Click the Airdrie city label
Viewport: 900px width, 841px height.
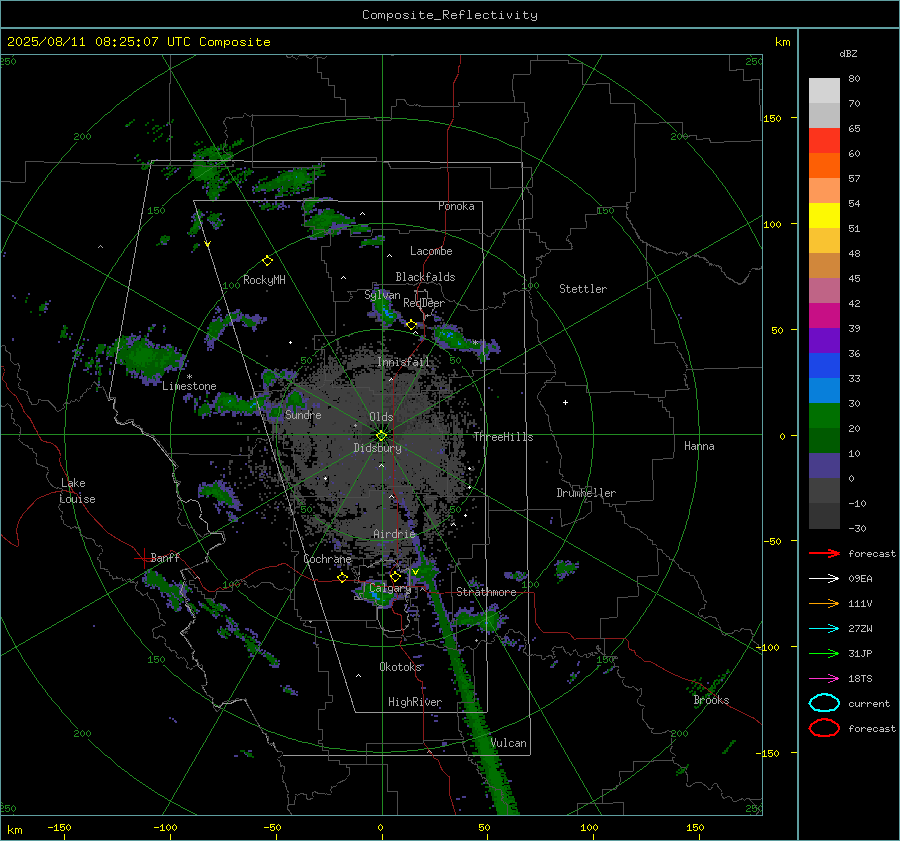point(394,534)
